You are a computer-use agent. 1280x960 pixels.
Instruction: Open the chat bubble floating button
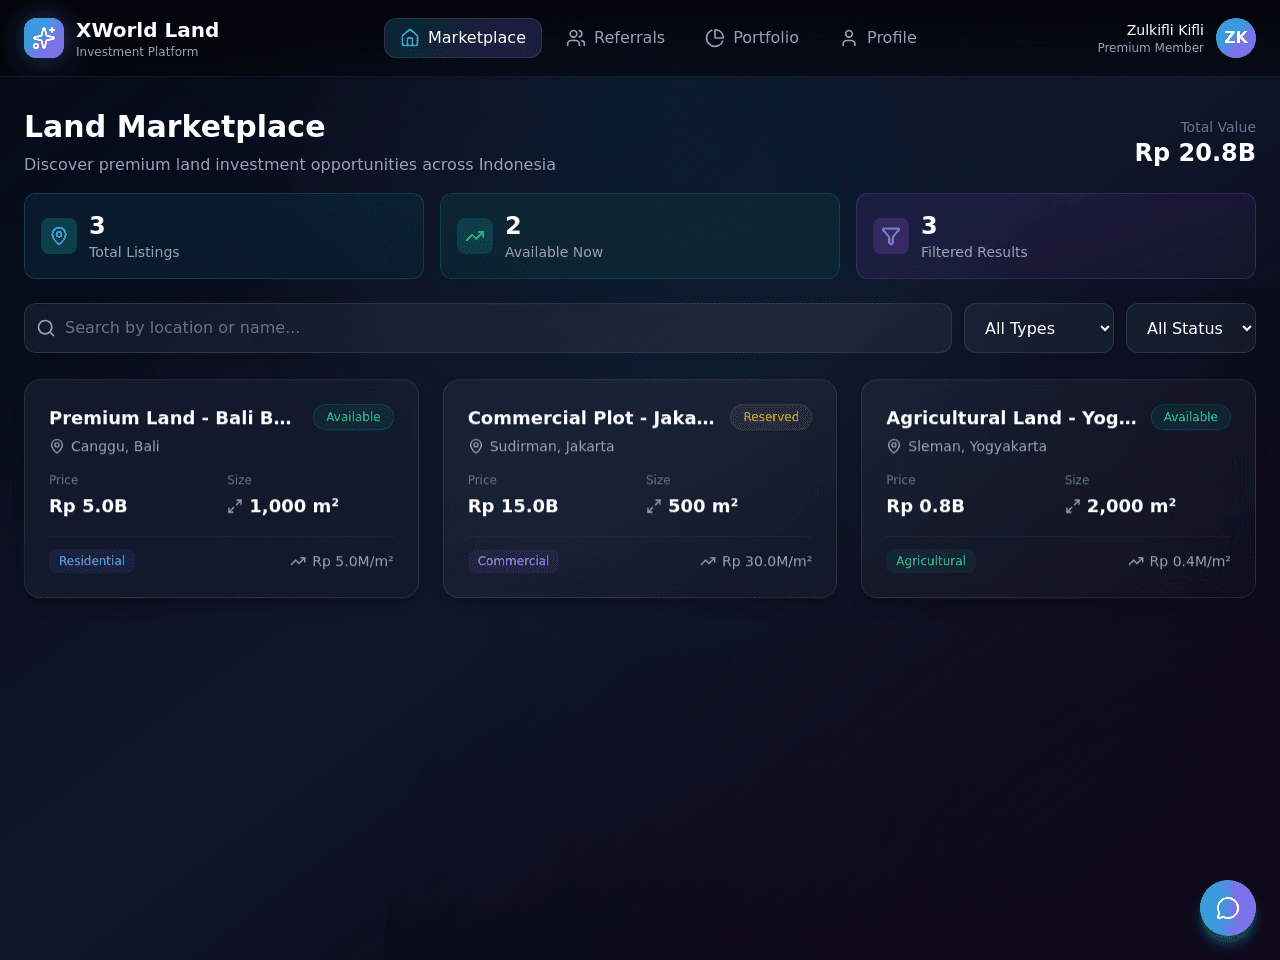pos(1228,908)
